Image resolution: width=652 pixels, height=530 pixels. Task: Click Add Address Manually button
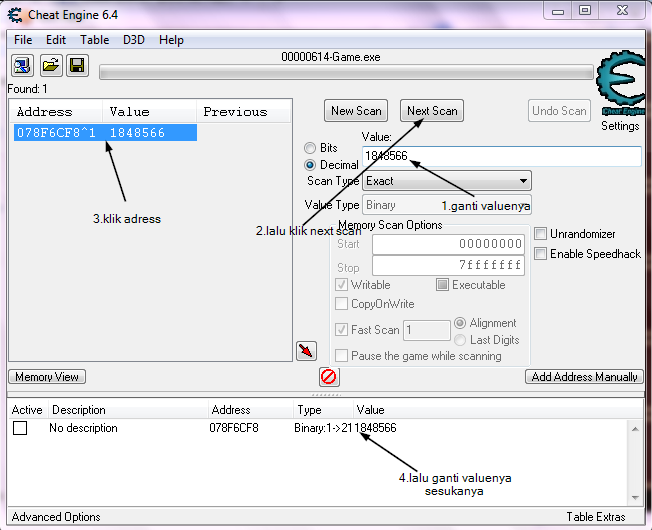[584, 377]
